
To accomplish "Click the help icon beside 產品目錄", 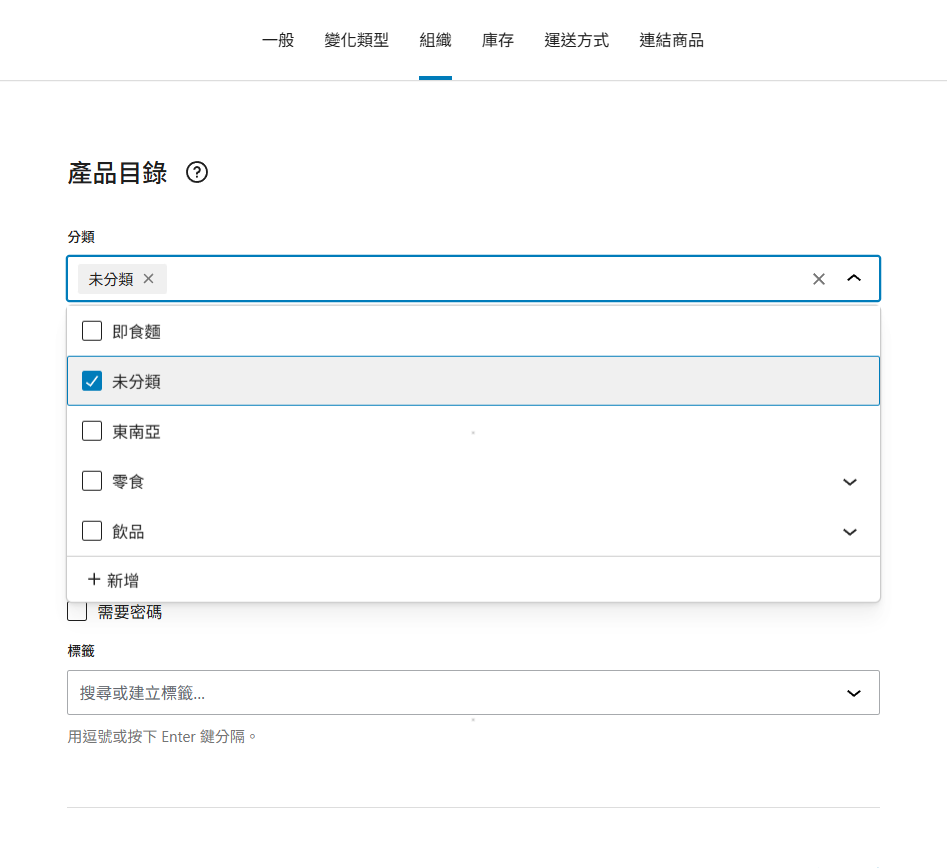I will [x=197, y=173].
